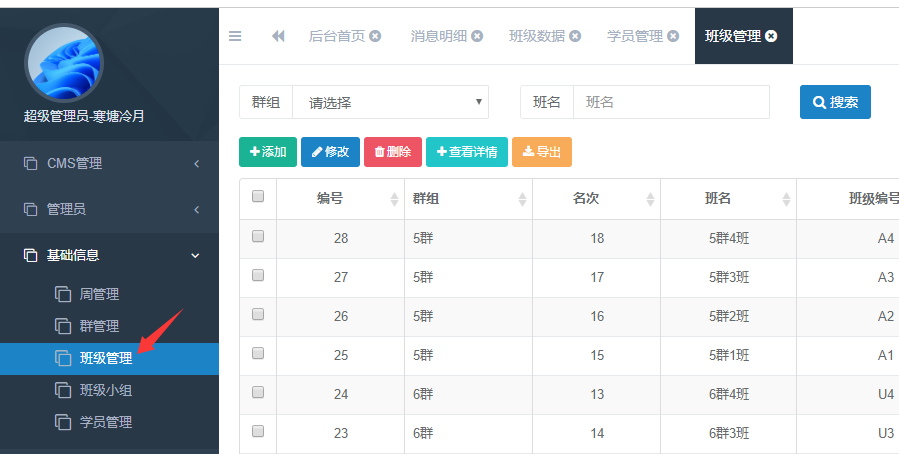Screen dimensions: 899x454
Task: Click the hamburger menu toggle icon
Action: pos(235,36)
